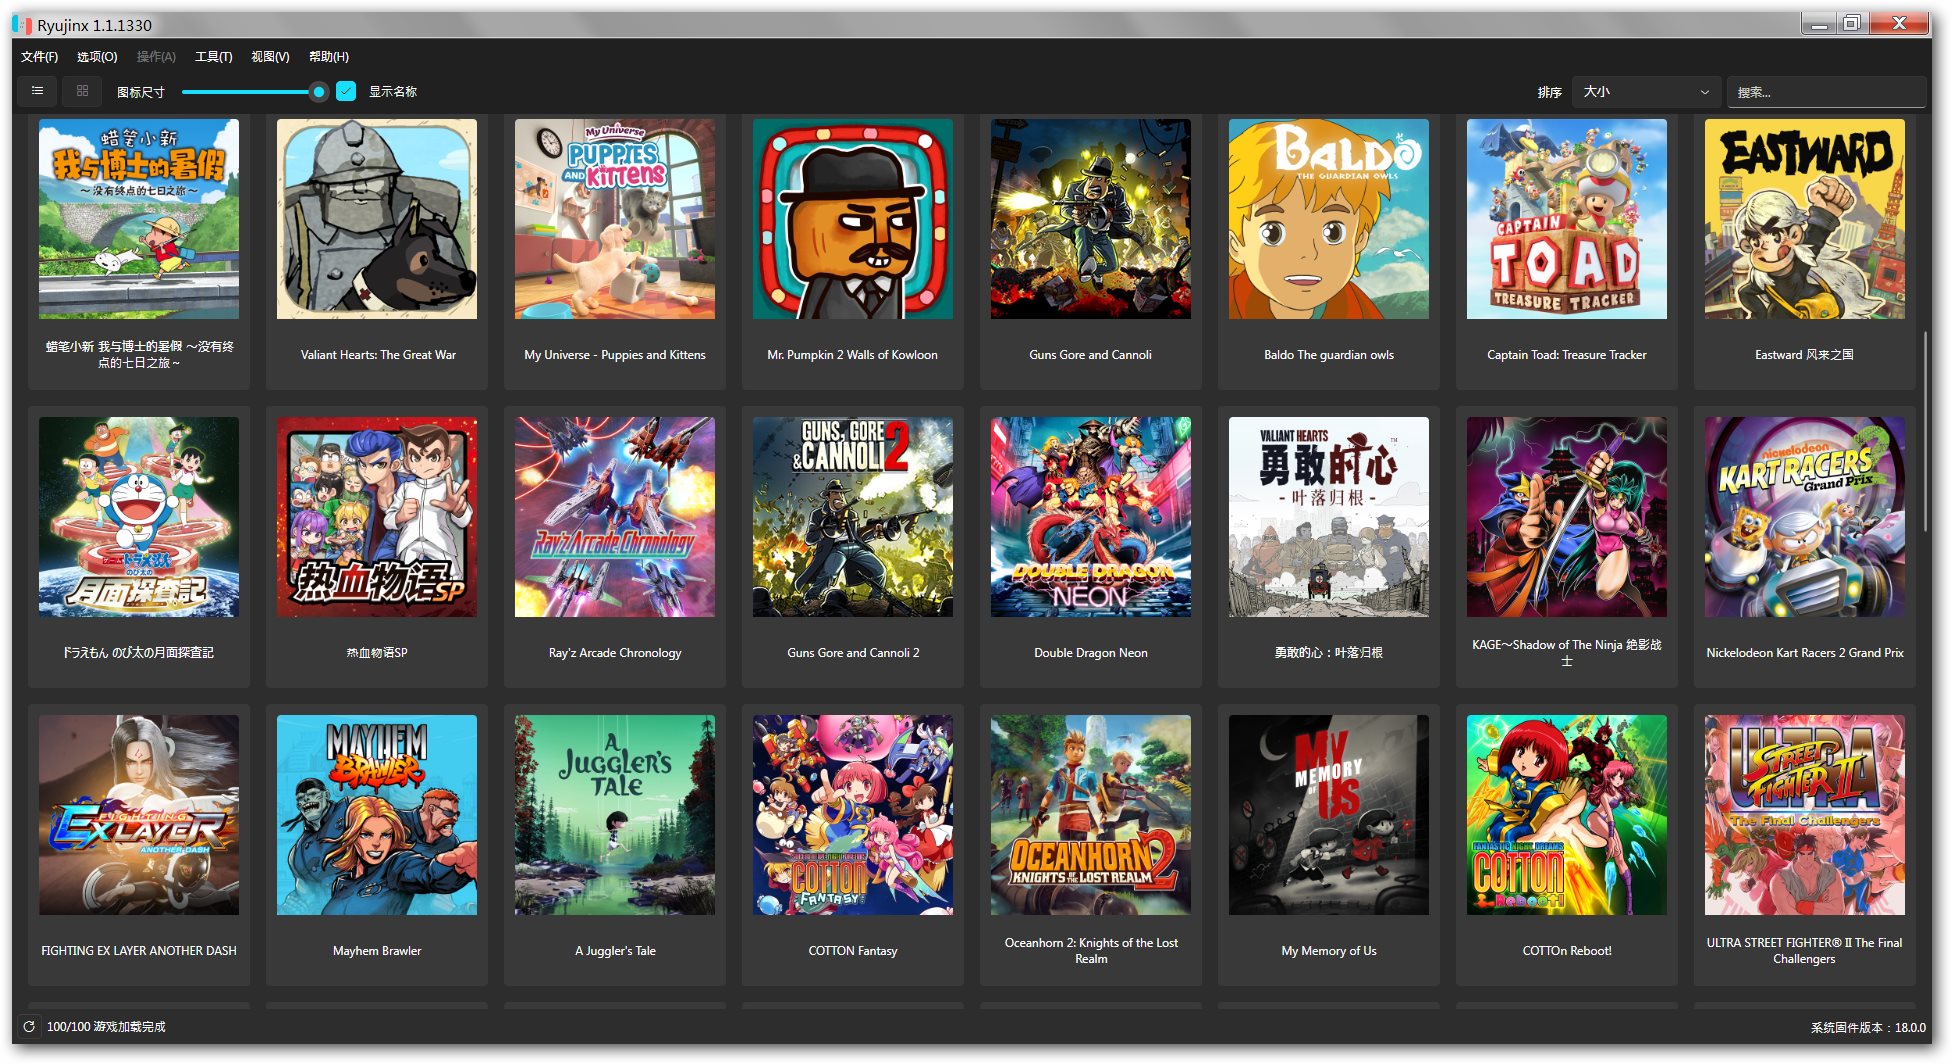Click the 'Valiant Hearts: The Great War' title text

[378, 355]
